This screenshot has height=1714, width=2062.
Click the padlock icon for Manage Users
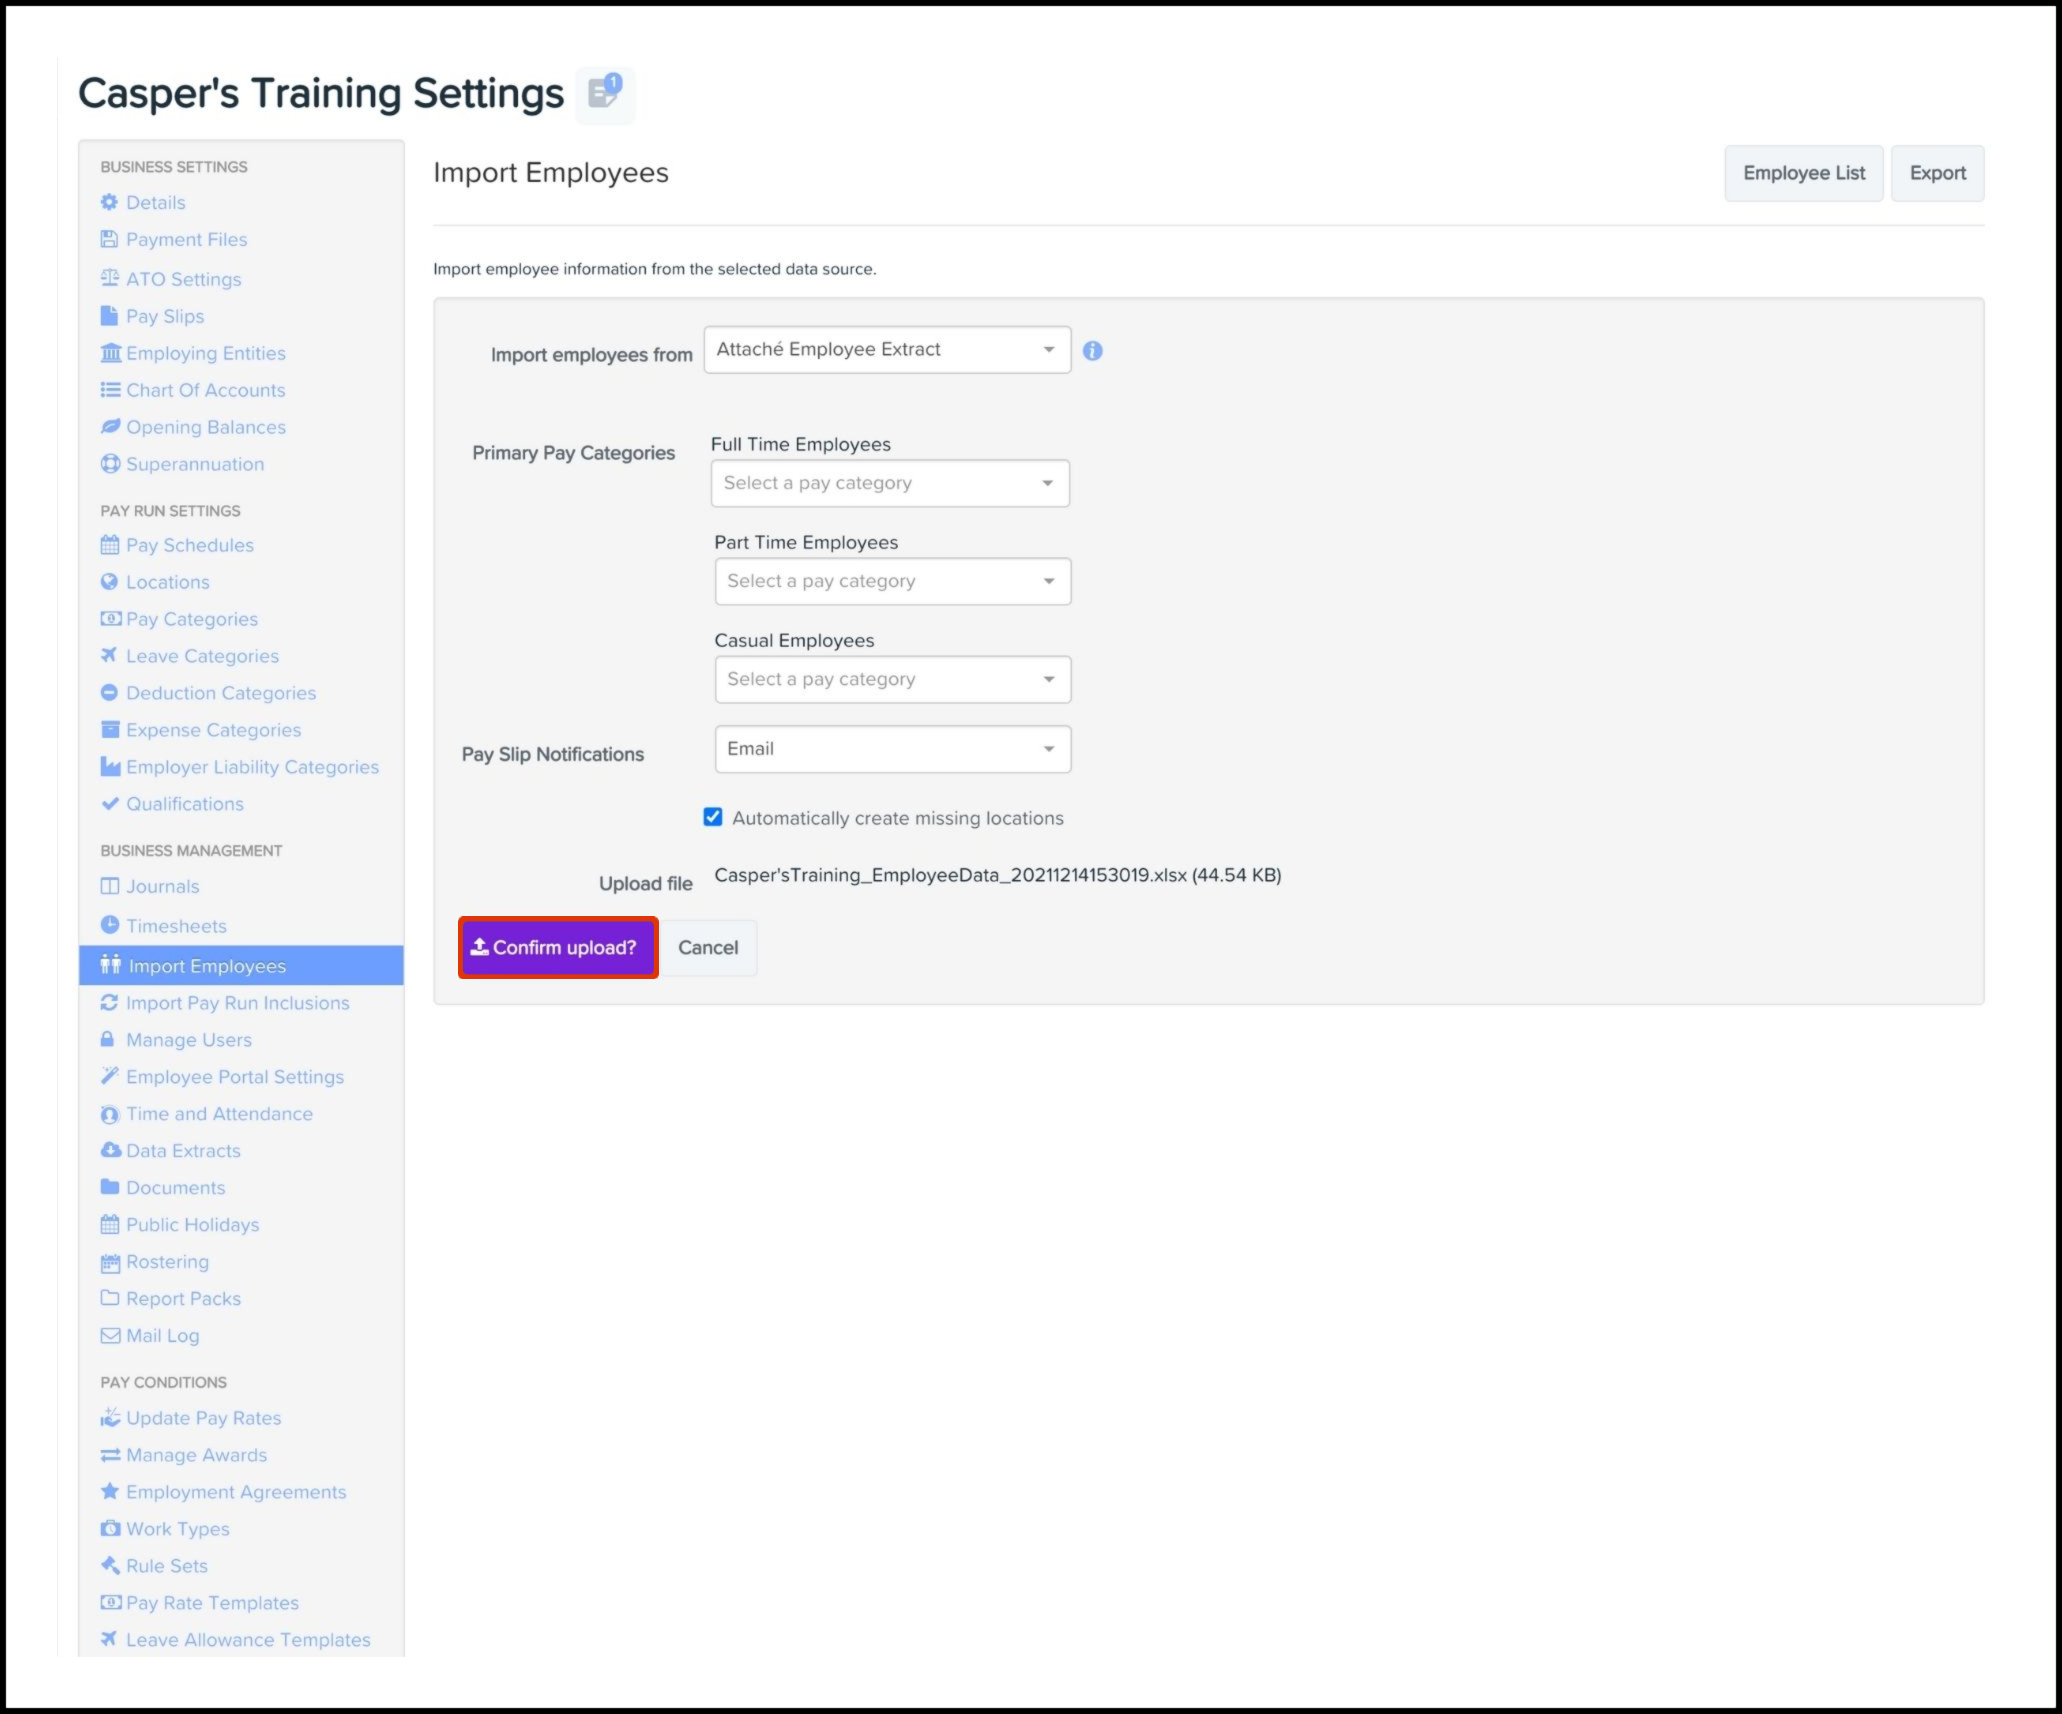coord(108,1039)
